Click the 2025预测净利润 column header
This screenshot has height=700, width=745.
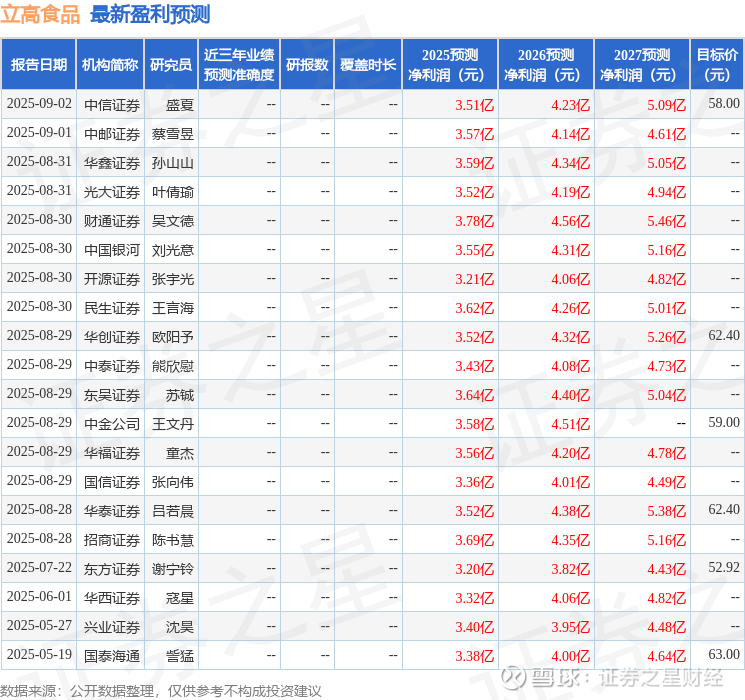(450, 65)
